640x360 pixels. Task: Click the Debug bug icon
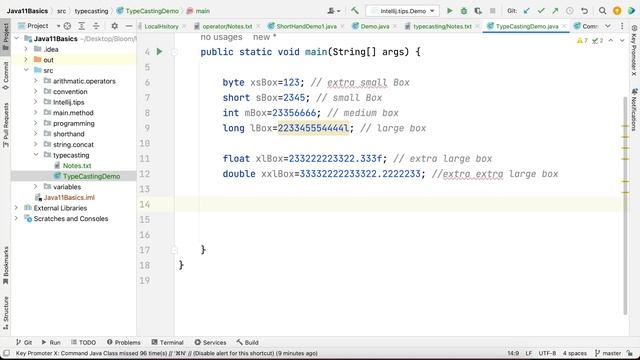tap(464, 11)
